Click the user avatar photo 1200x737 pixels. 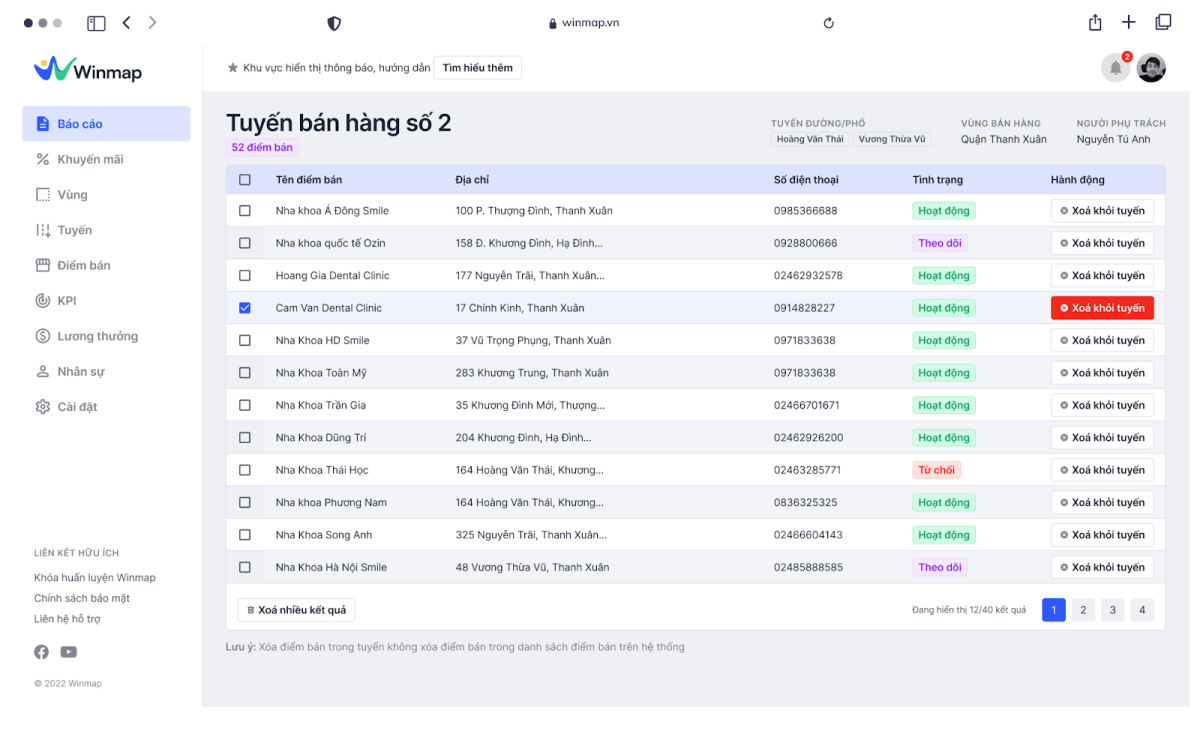1151,68
